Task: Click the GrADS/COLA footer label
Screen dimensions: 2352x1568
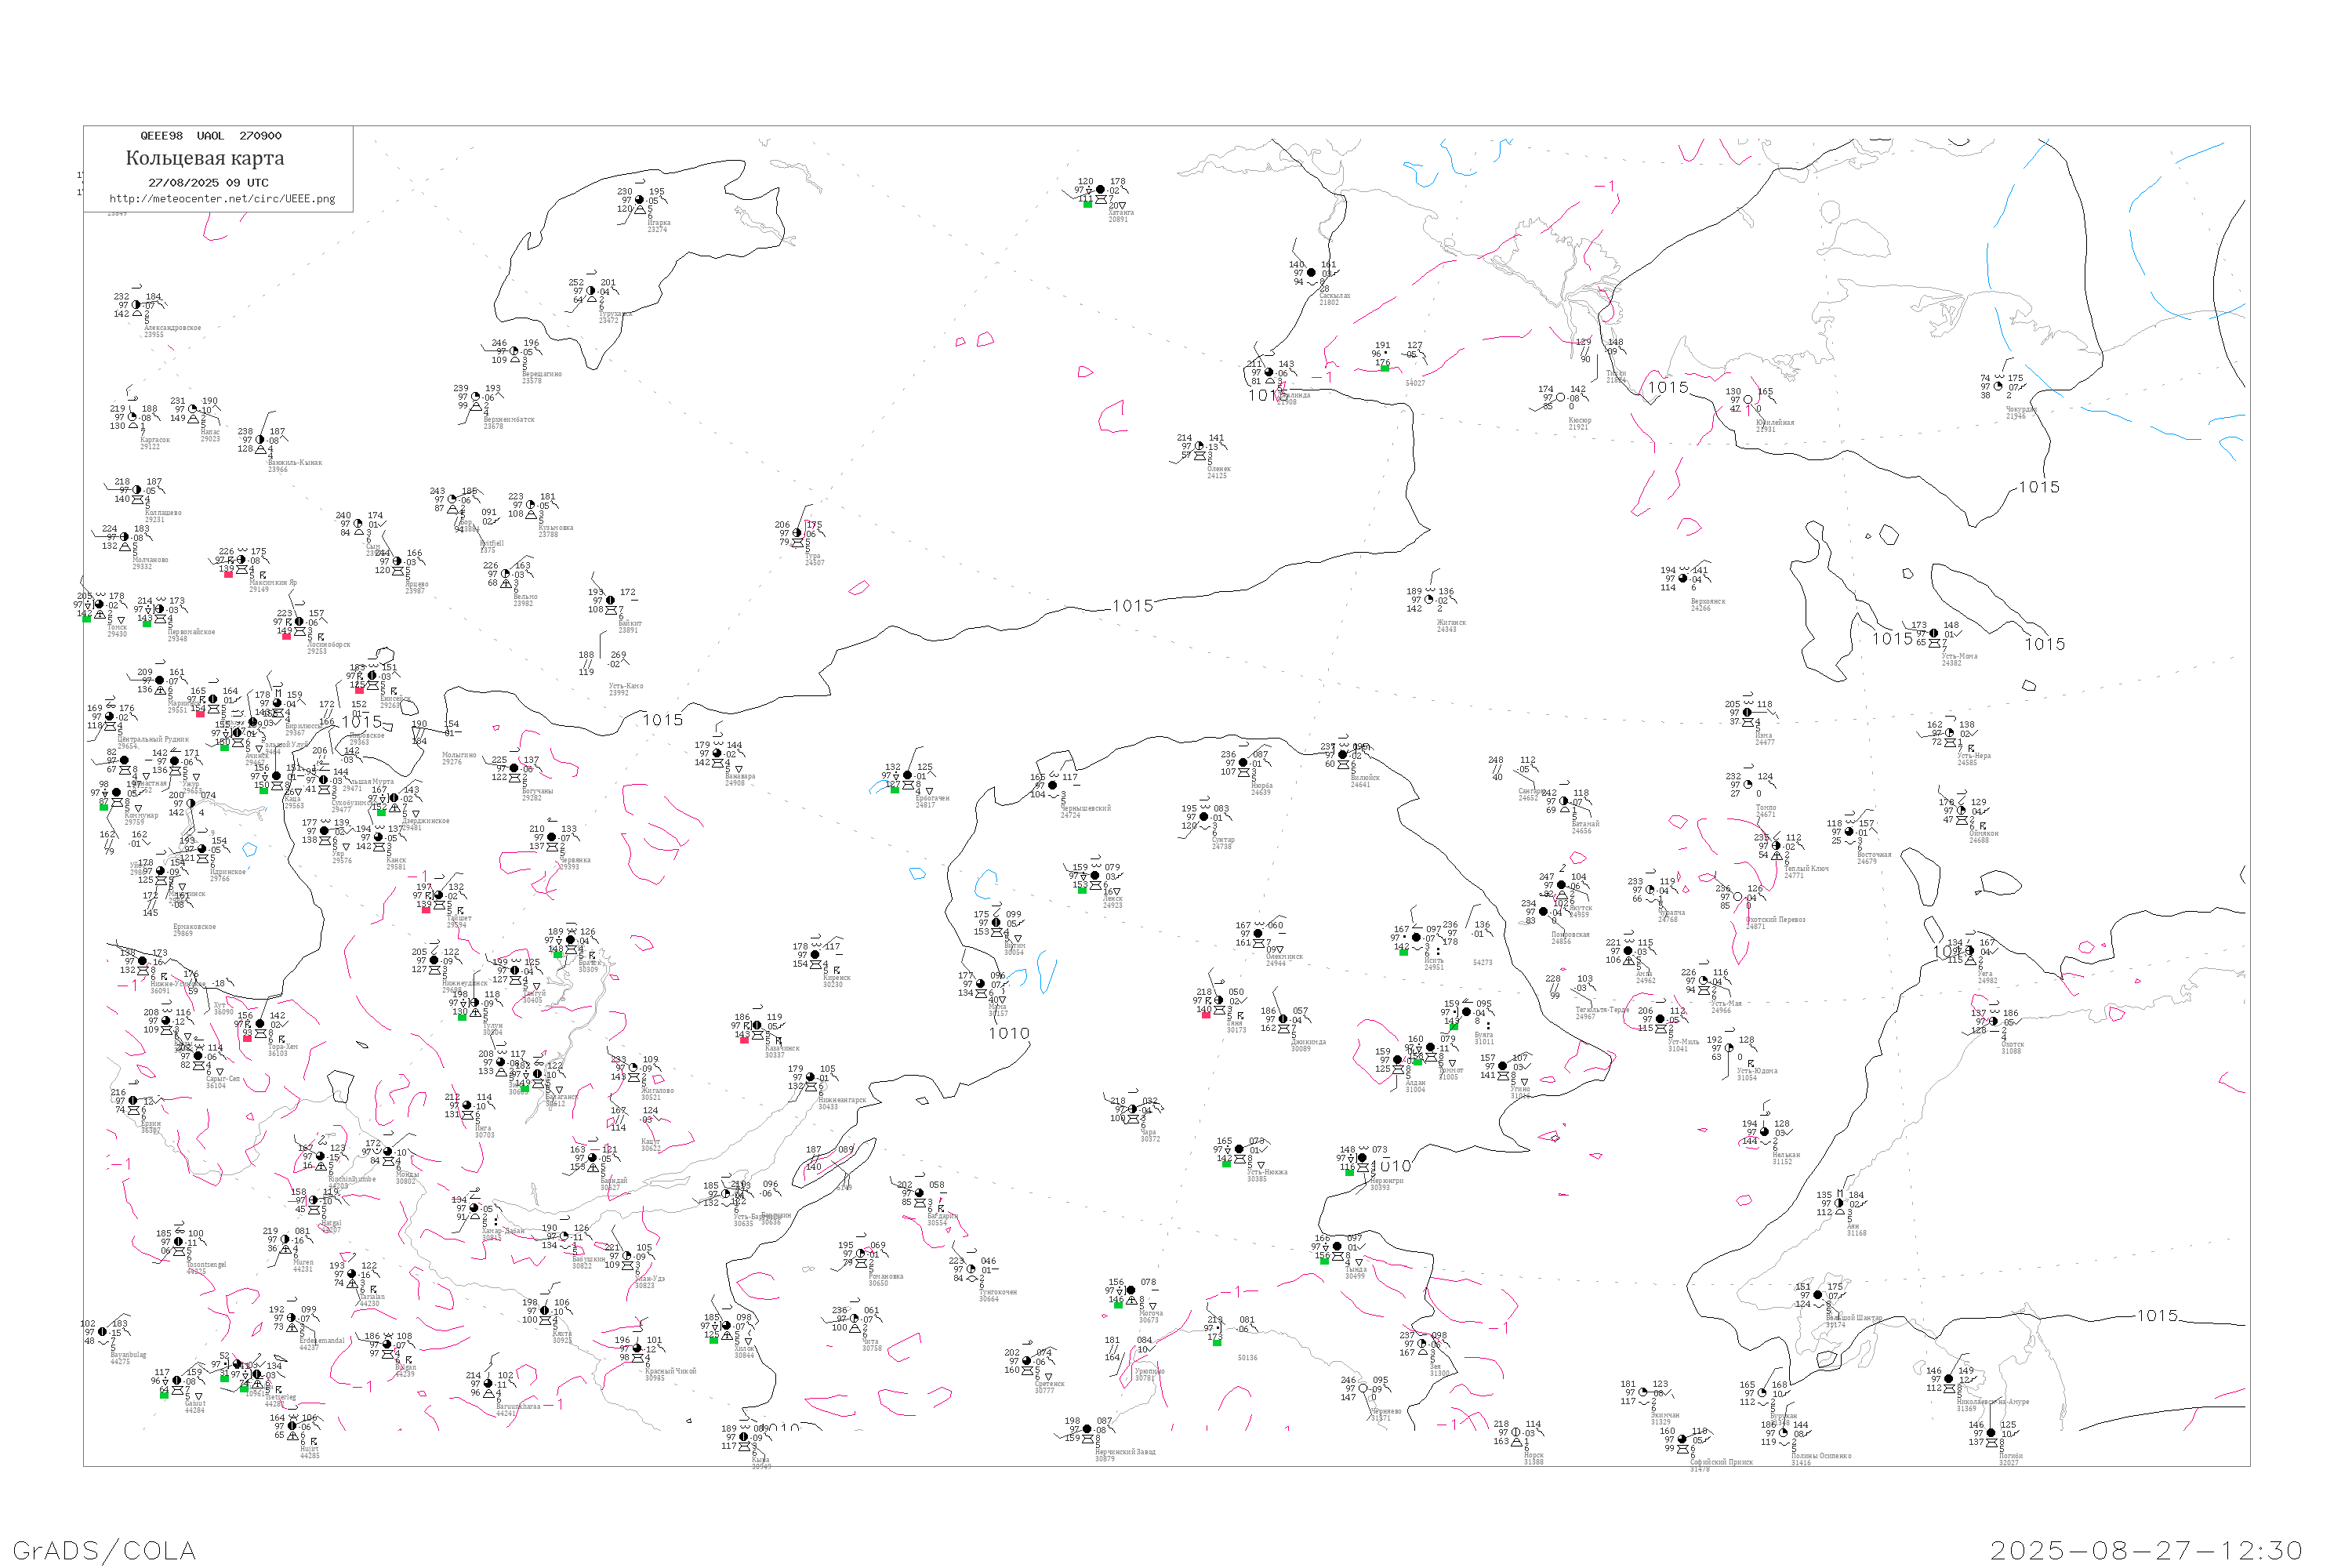Action: [104, 1550]
